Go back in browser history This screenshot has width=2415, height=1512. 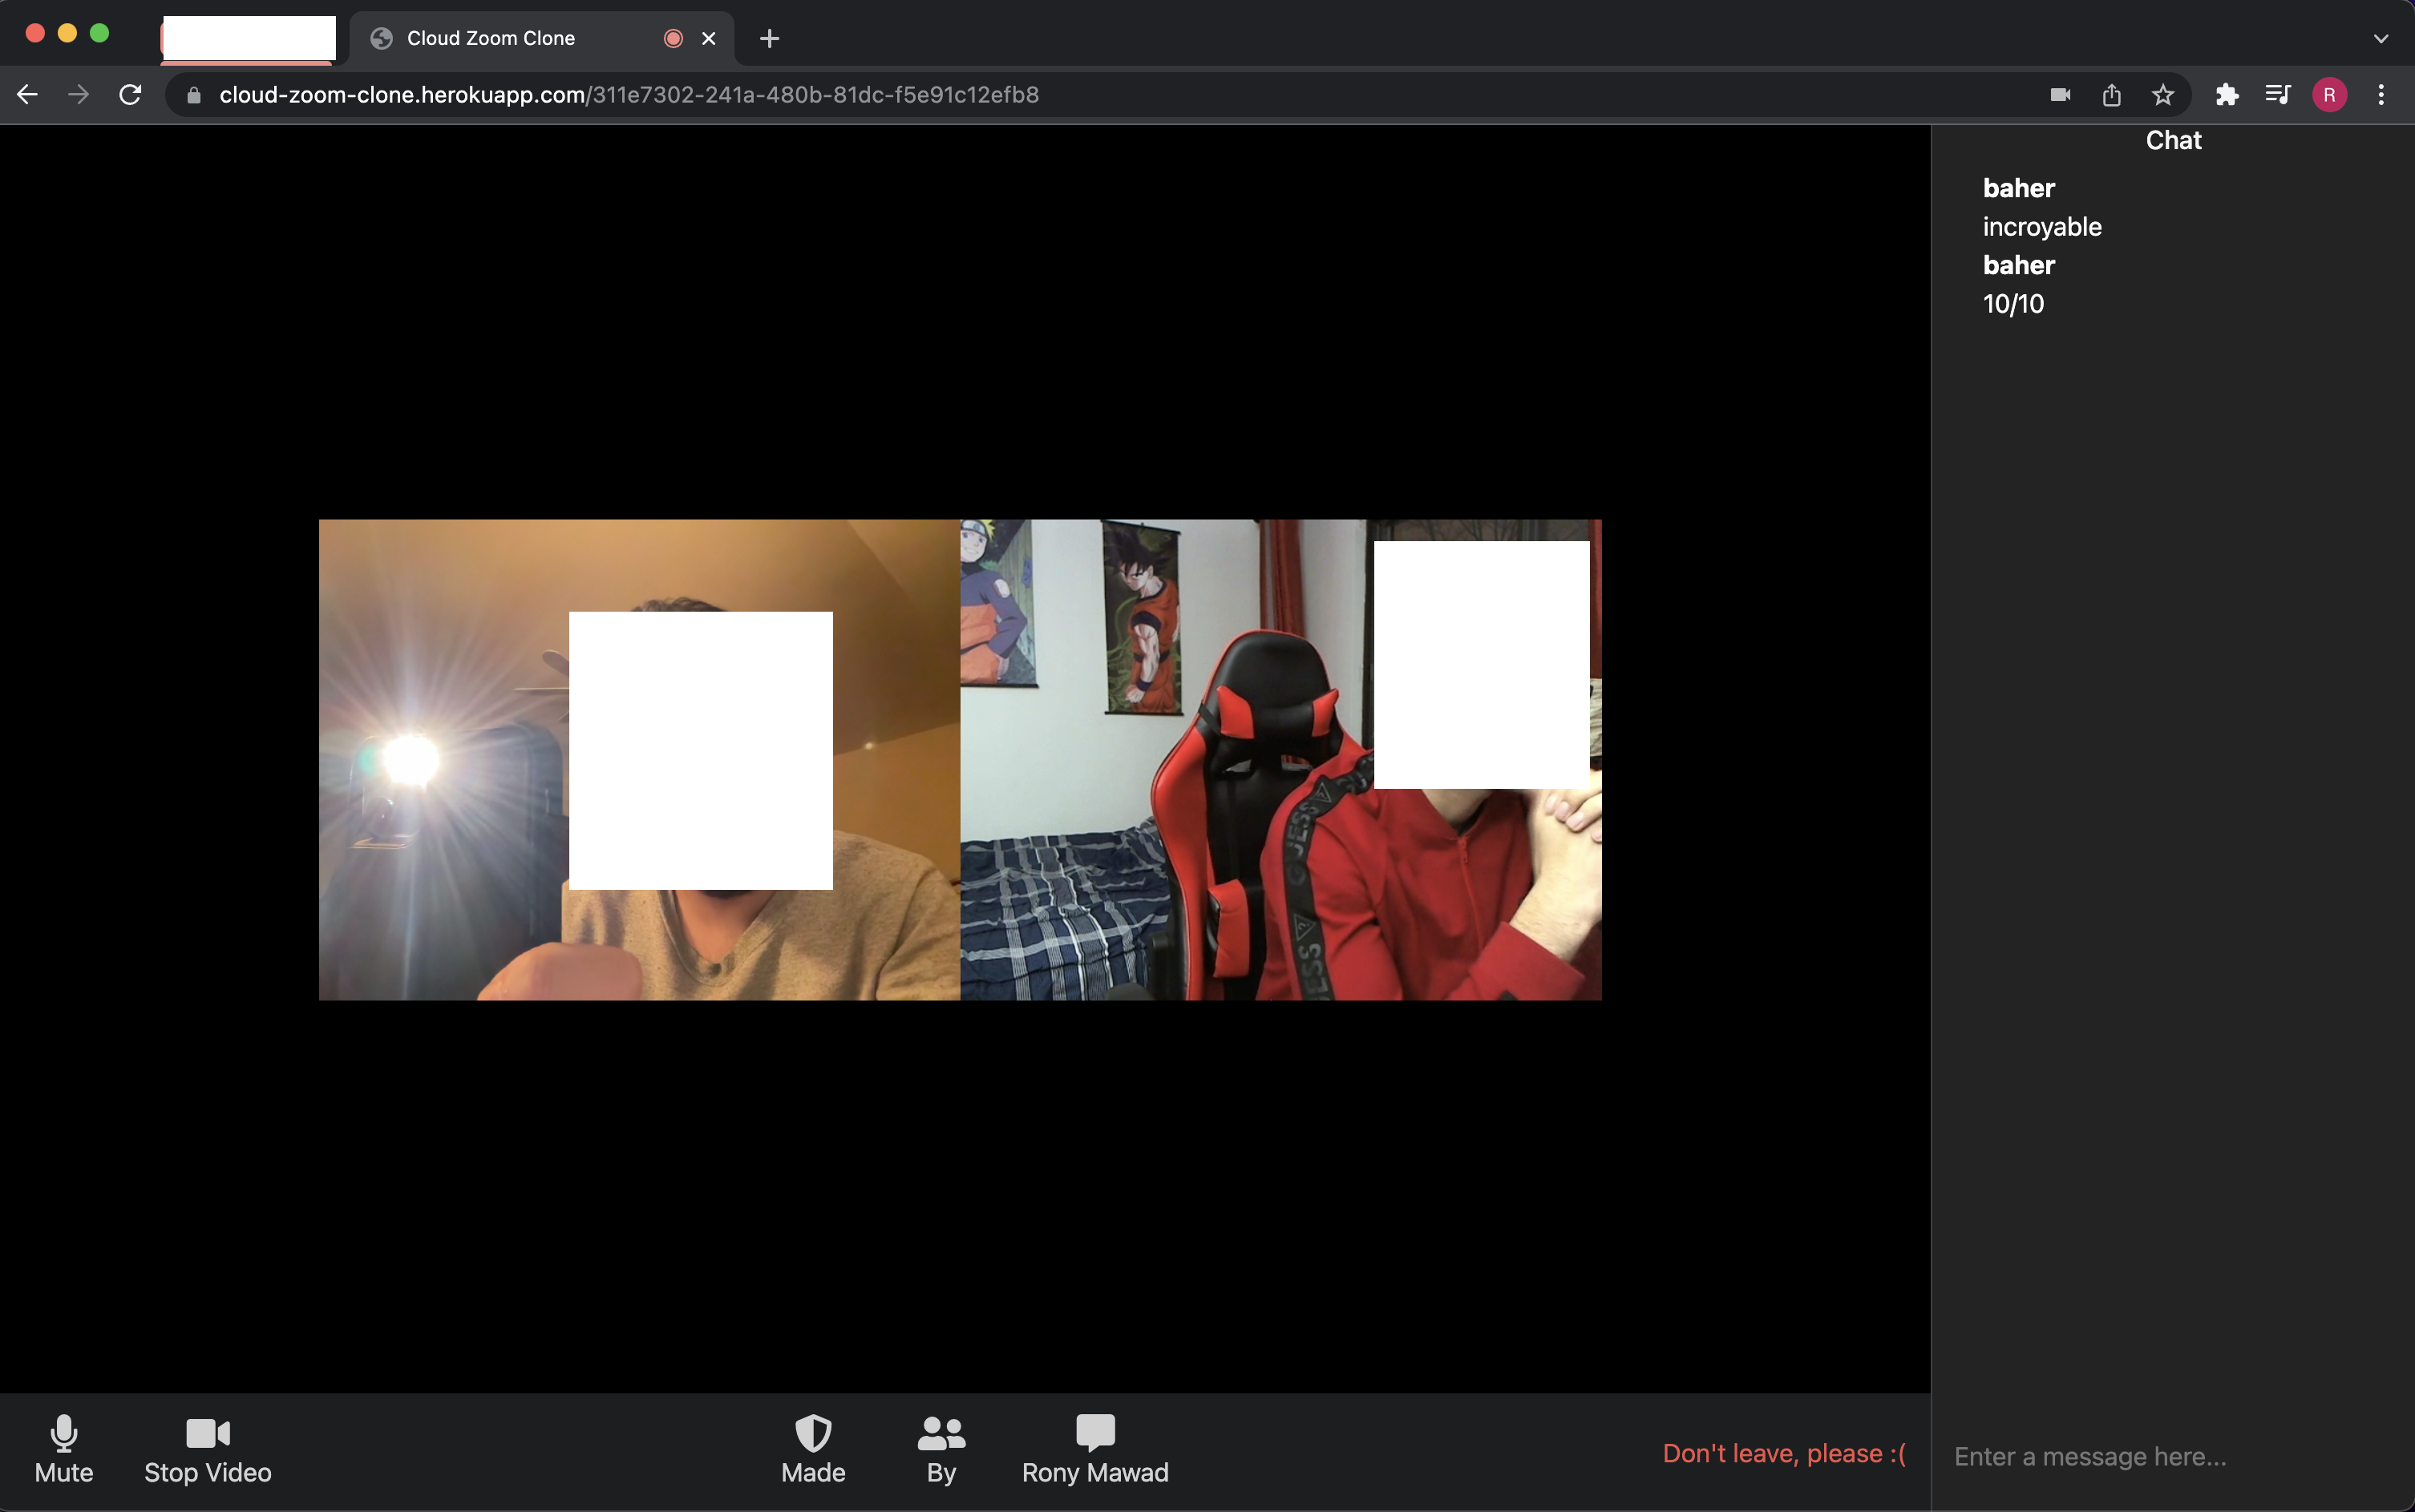(27, 95)
